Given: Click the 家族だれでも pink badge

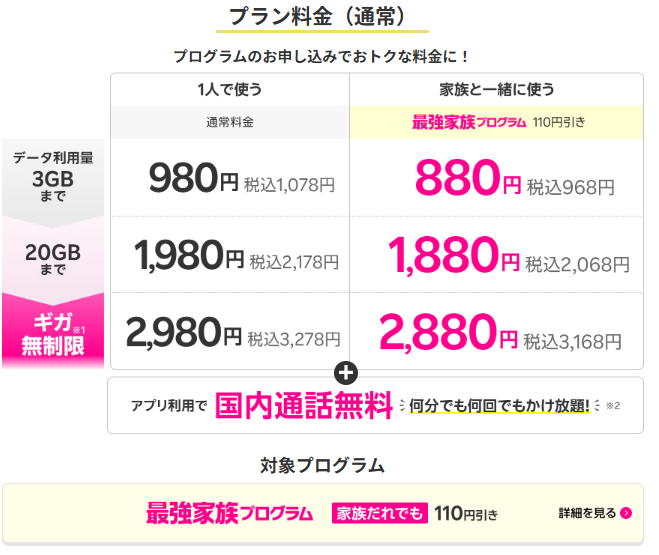Looking at the screenshot, I should click(380, 513).
